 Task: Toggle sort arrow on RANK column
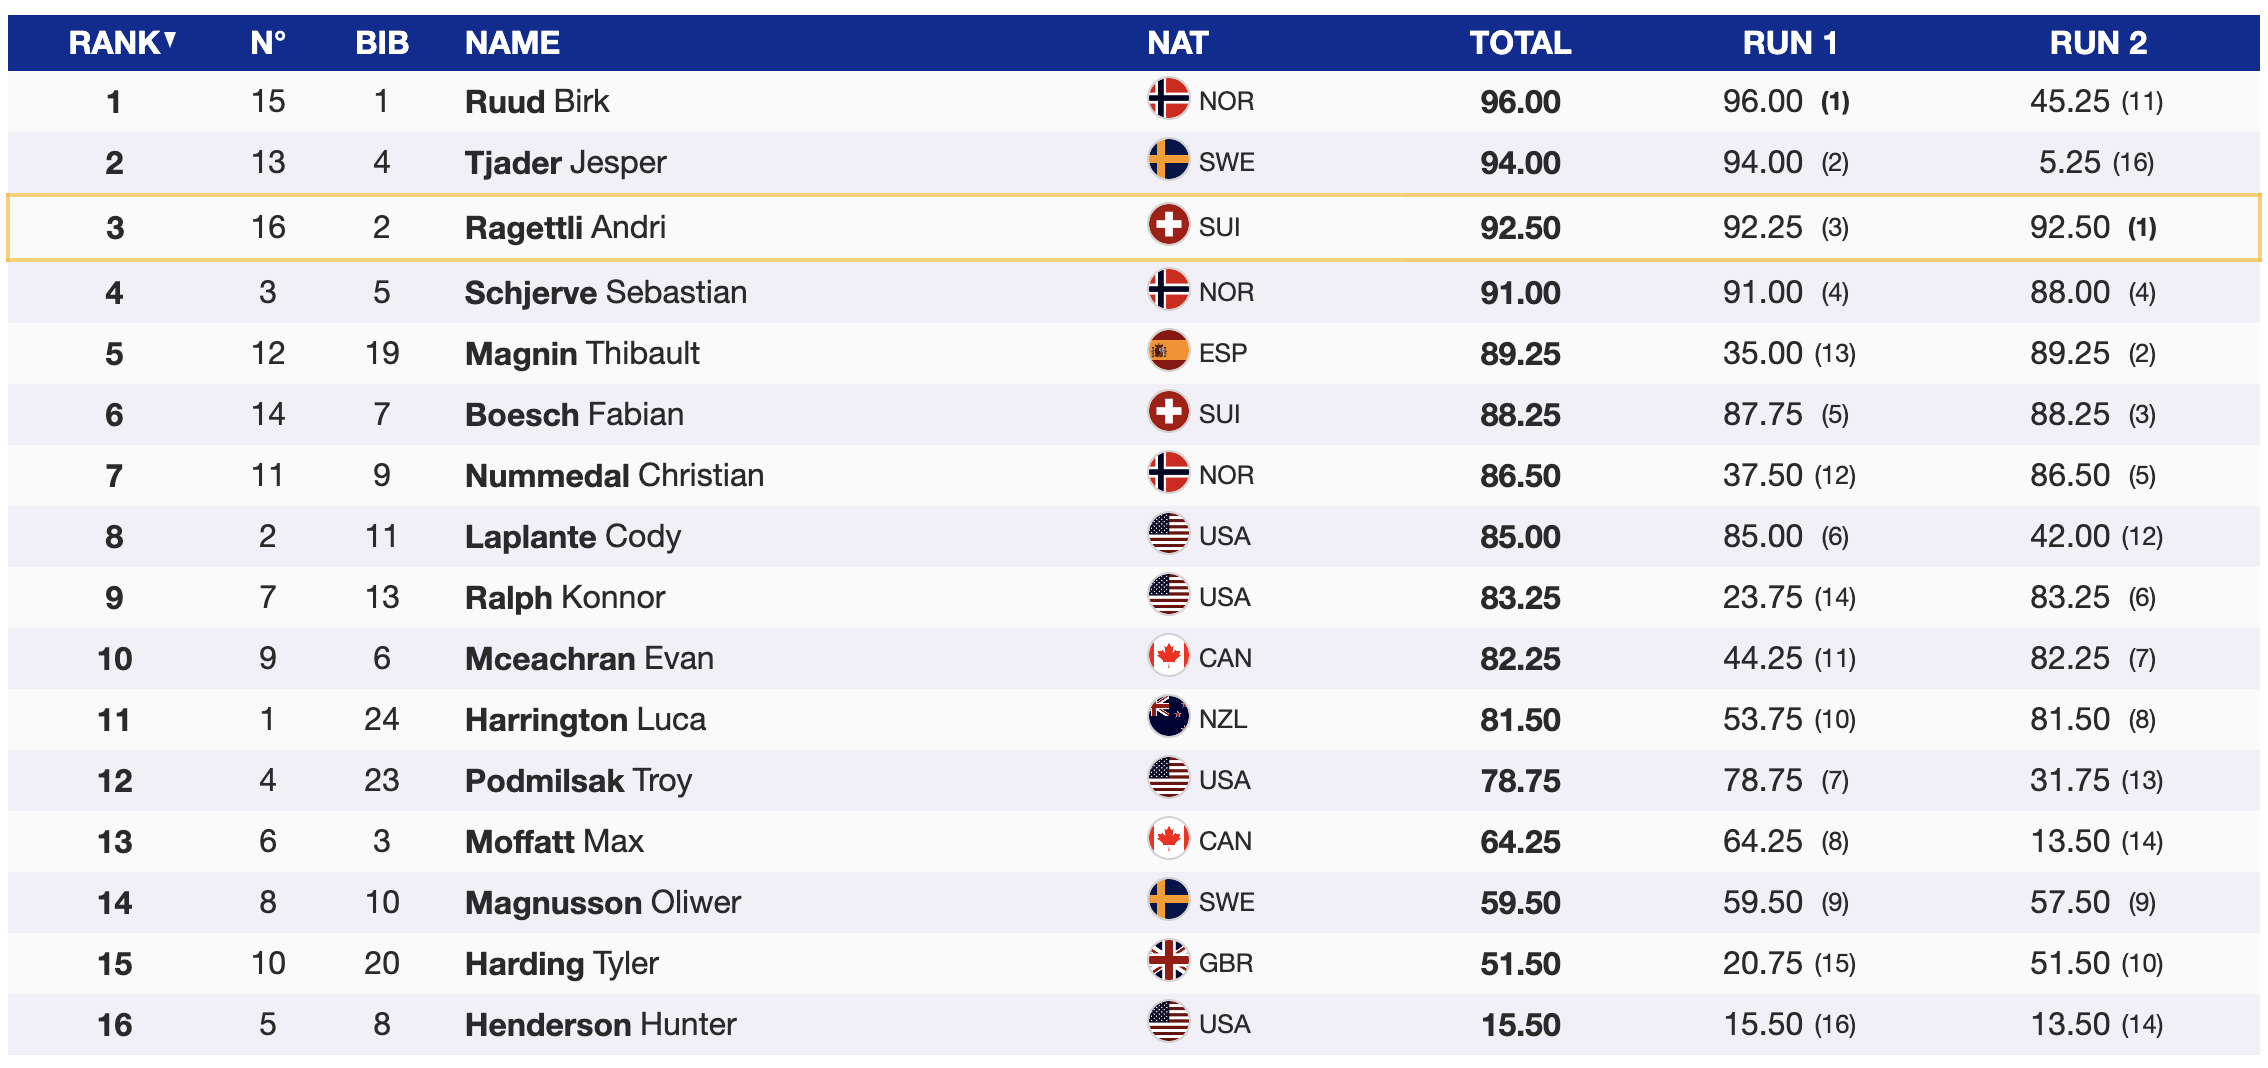(171, 40)
